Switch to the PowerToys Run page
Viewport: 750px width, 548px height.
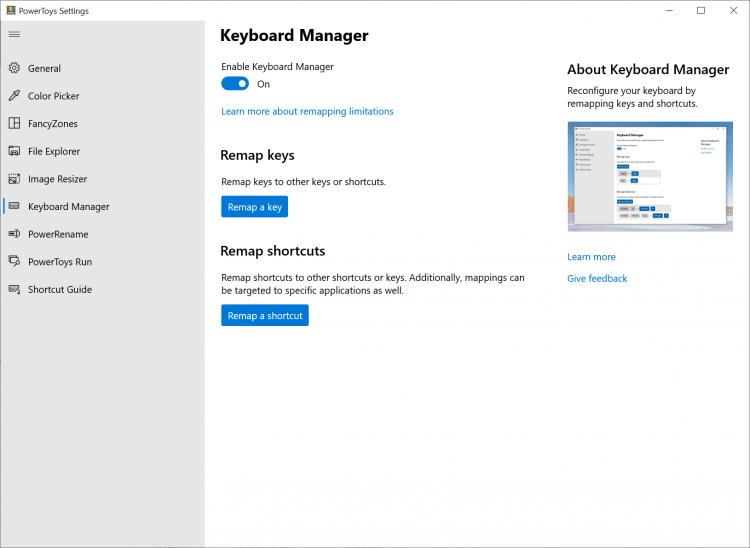(60, 262)
